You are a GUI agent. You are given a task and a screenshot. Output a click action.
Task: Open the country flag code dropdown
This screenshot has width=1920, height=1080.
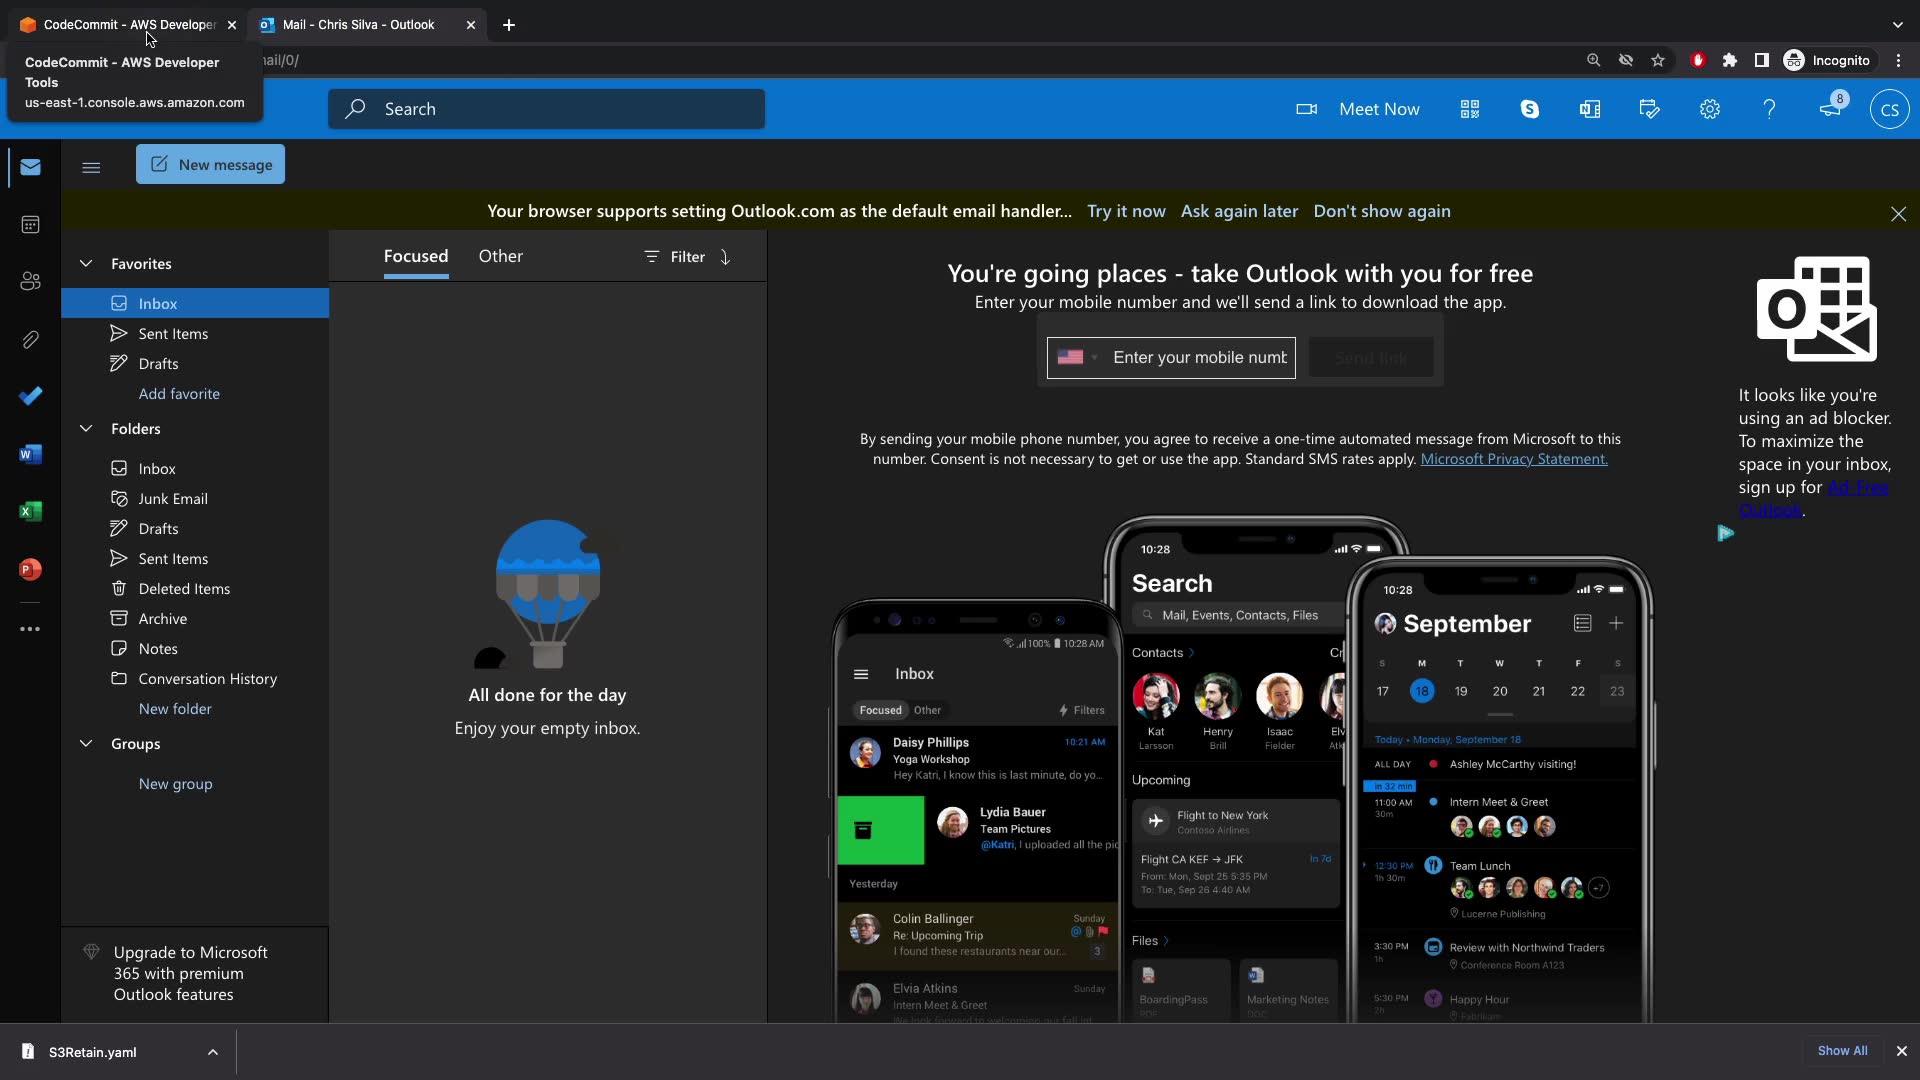tap(1077, 358)
